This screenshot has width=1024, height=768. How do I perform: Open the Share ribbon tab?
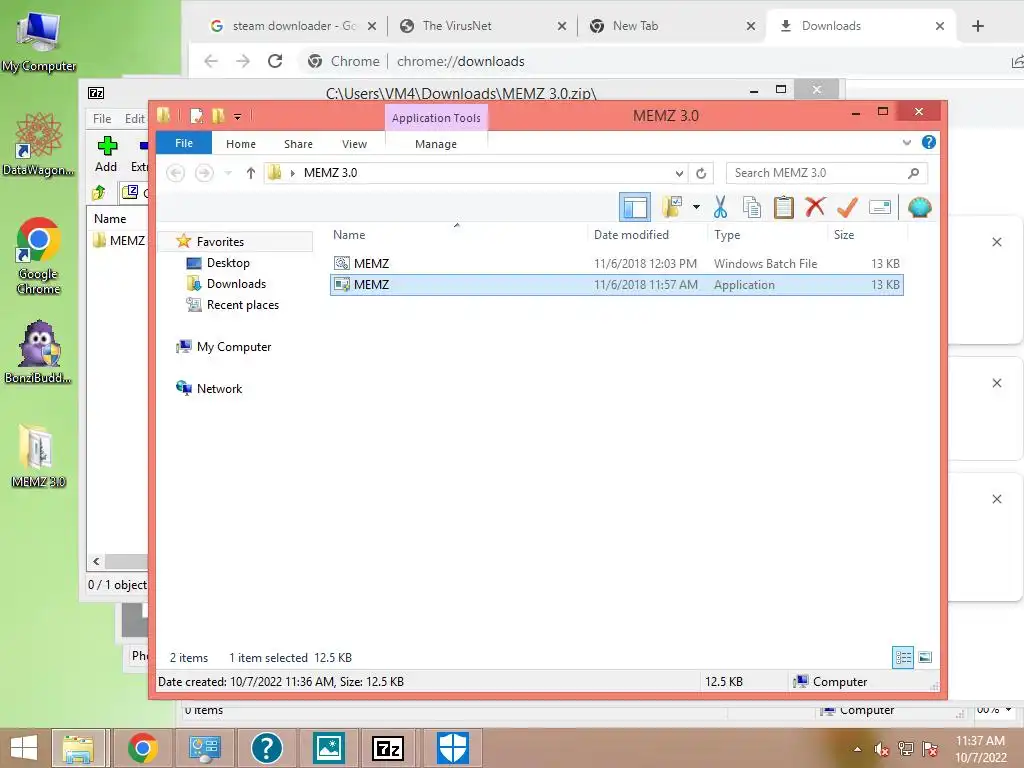(x=298, y=144)
